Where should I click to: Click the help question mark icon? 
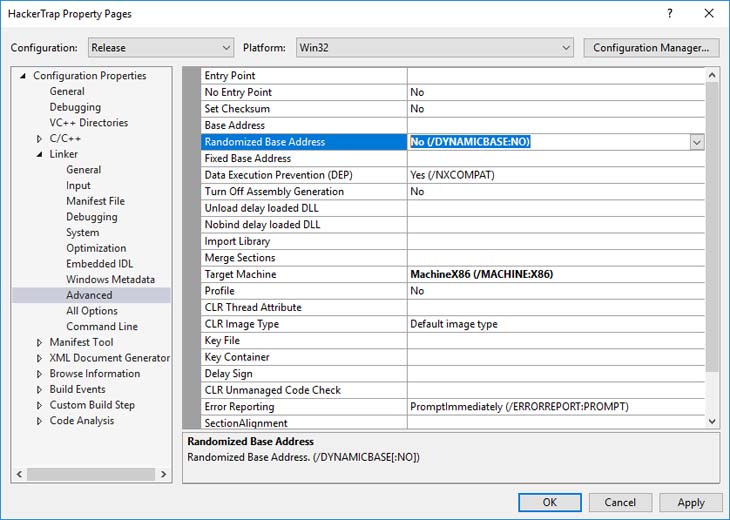click(669, 14)
